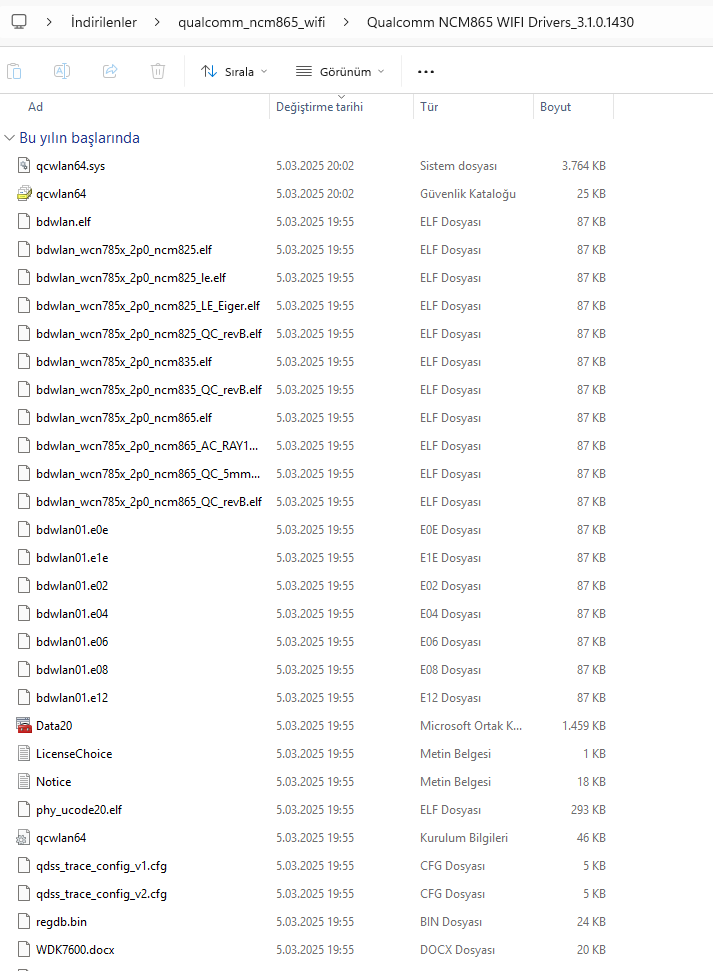The image size is (713, 971).
Task: Select bdwlan_wcn785x_2p0_ncm825_QC_revB.elf file name
Action: click(149, 333)
